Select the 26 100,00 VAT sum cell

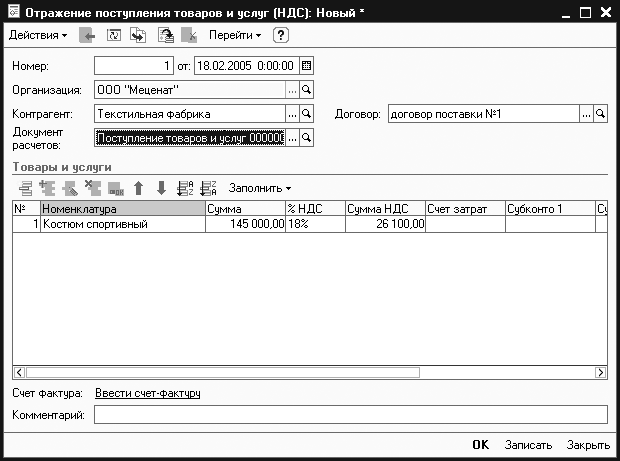pos(386,224)
